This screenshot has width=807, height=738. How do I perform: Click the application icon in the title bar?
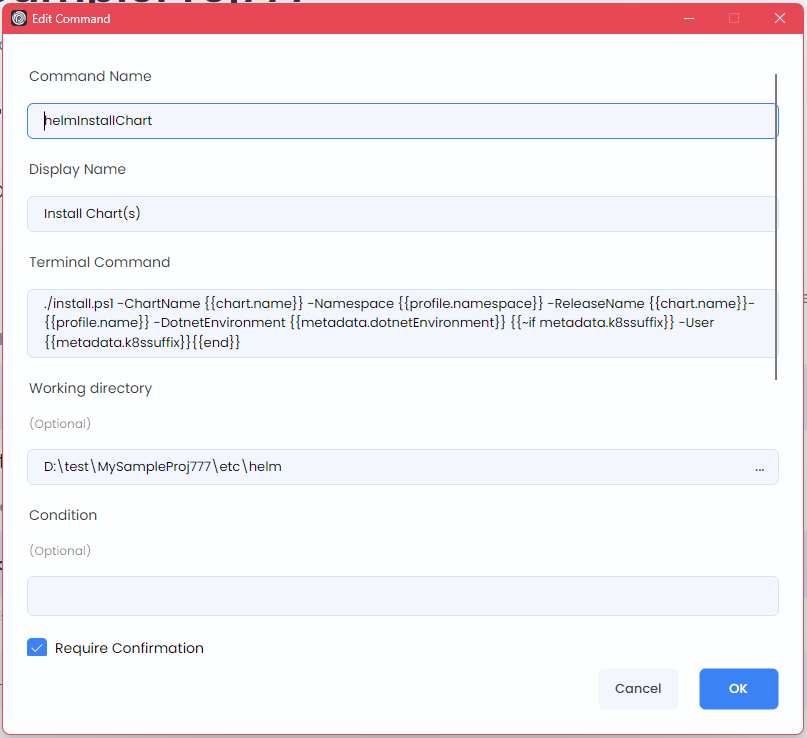(18, 18)
